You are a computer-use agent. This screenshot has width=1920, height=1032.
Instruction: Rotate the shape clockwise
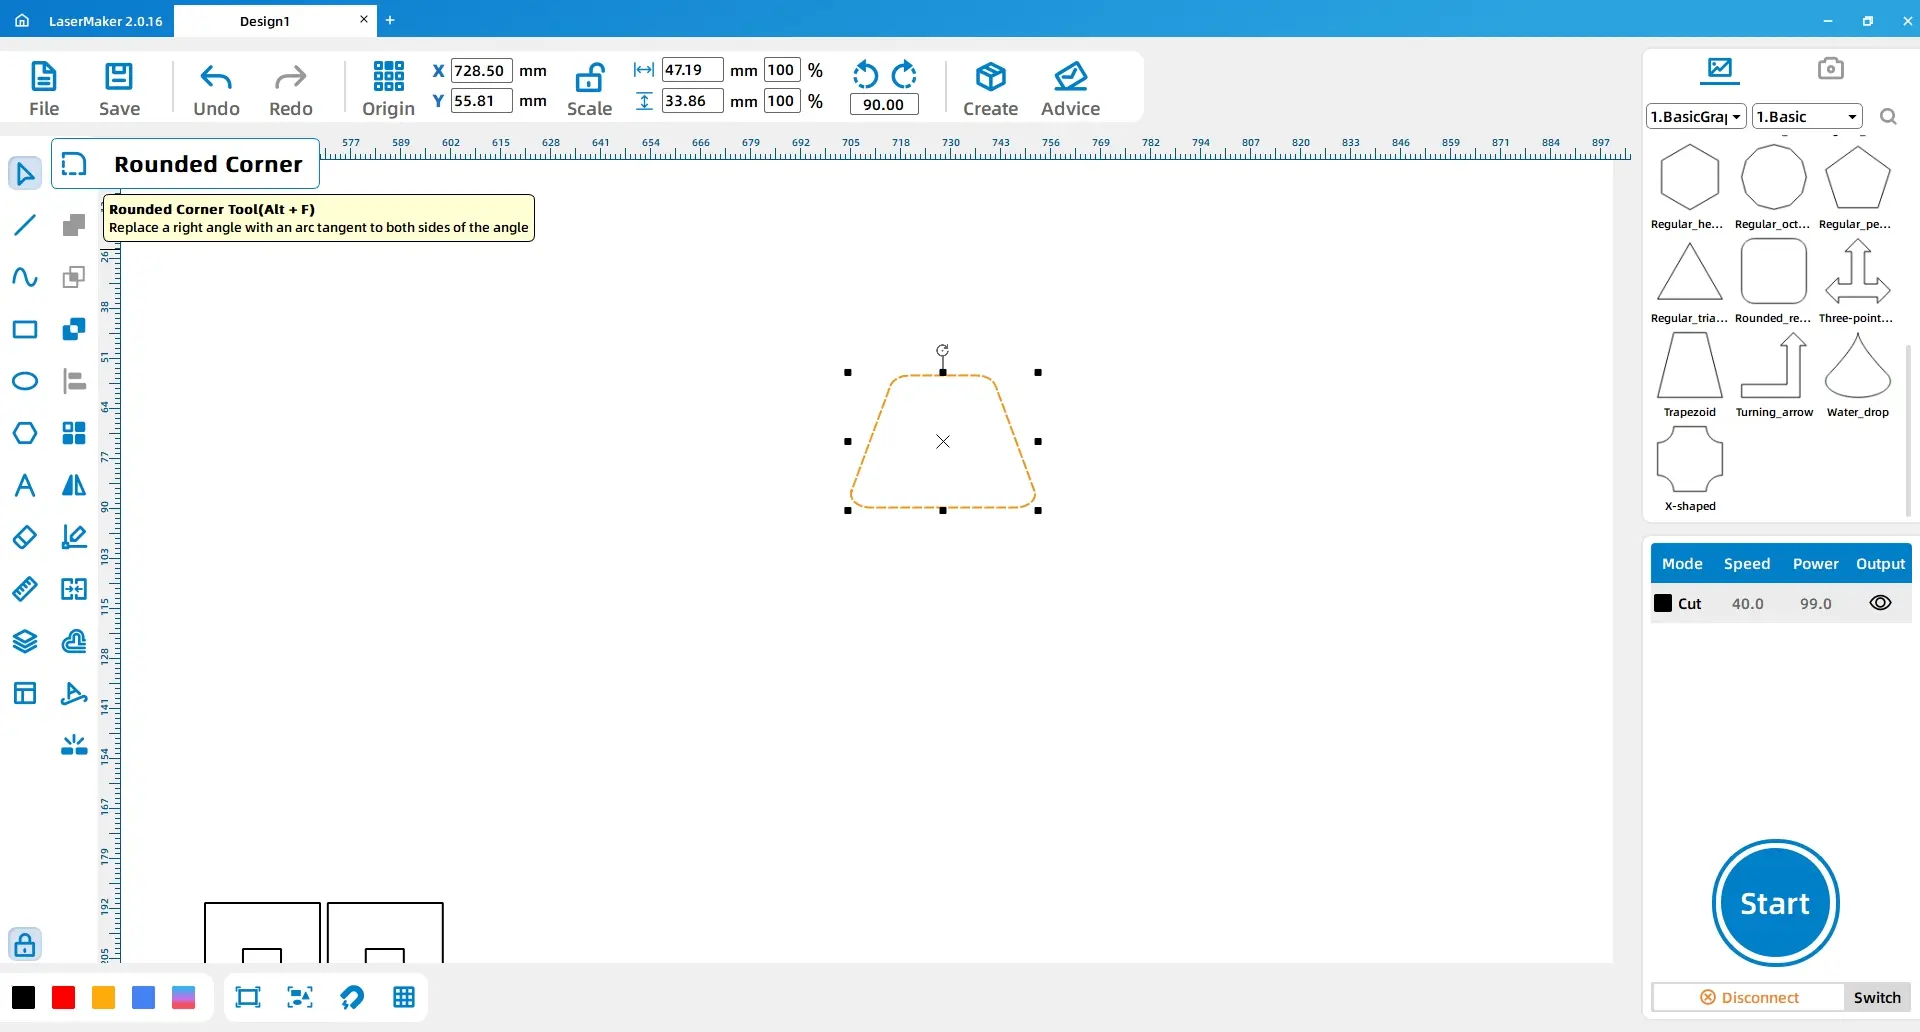pyautogui.click(x=904, y=75)
